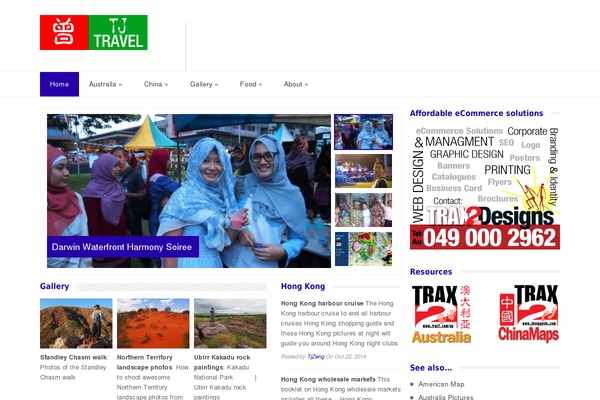
Task: Select the second slider thumbnail of night market
Action: click(364, 171)
